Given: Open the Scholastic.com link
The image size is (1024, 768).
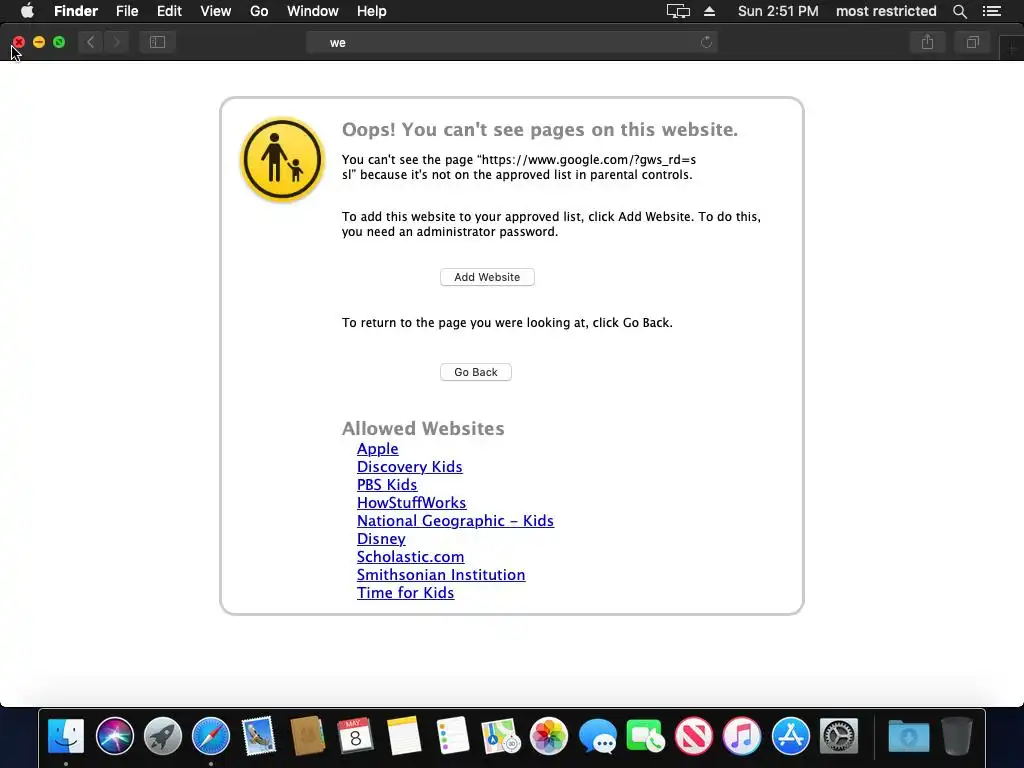Looking at the screenshot, I should coord(410,556).
